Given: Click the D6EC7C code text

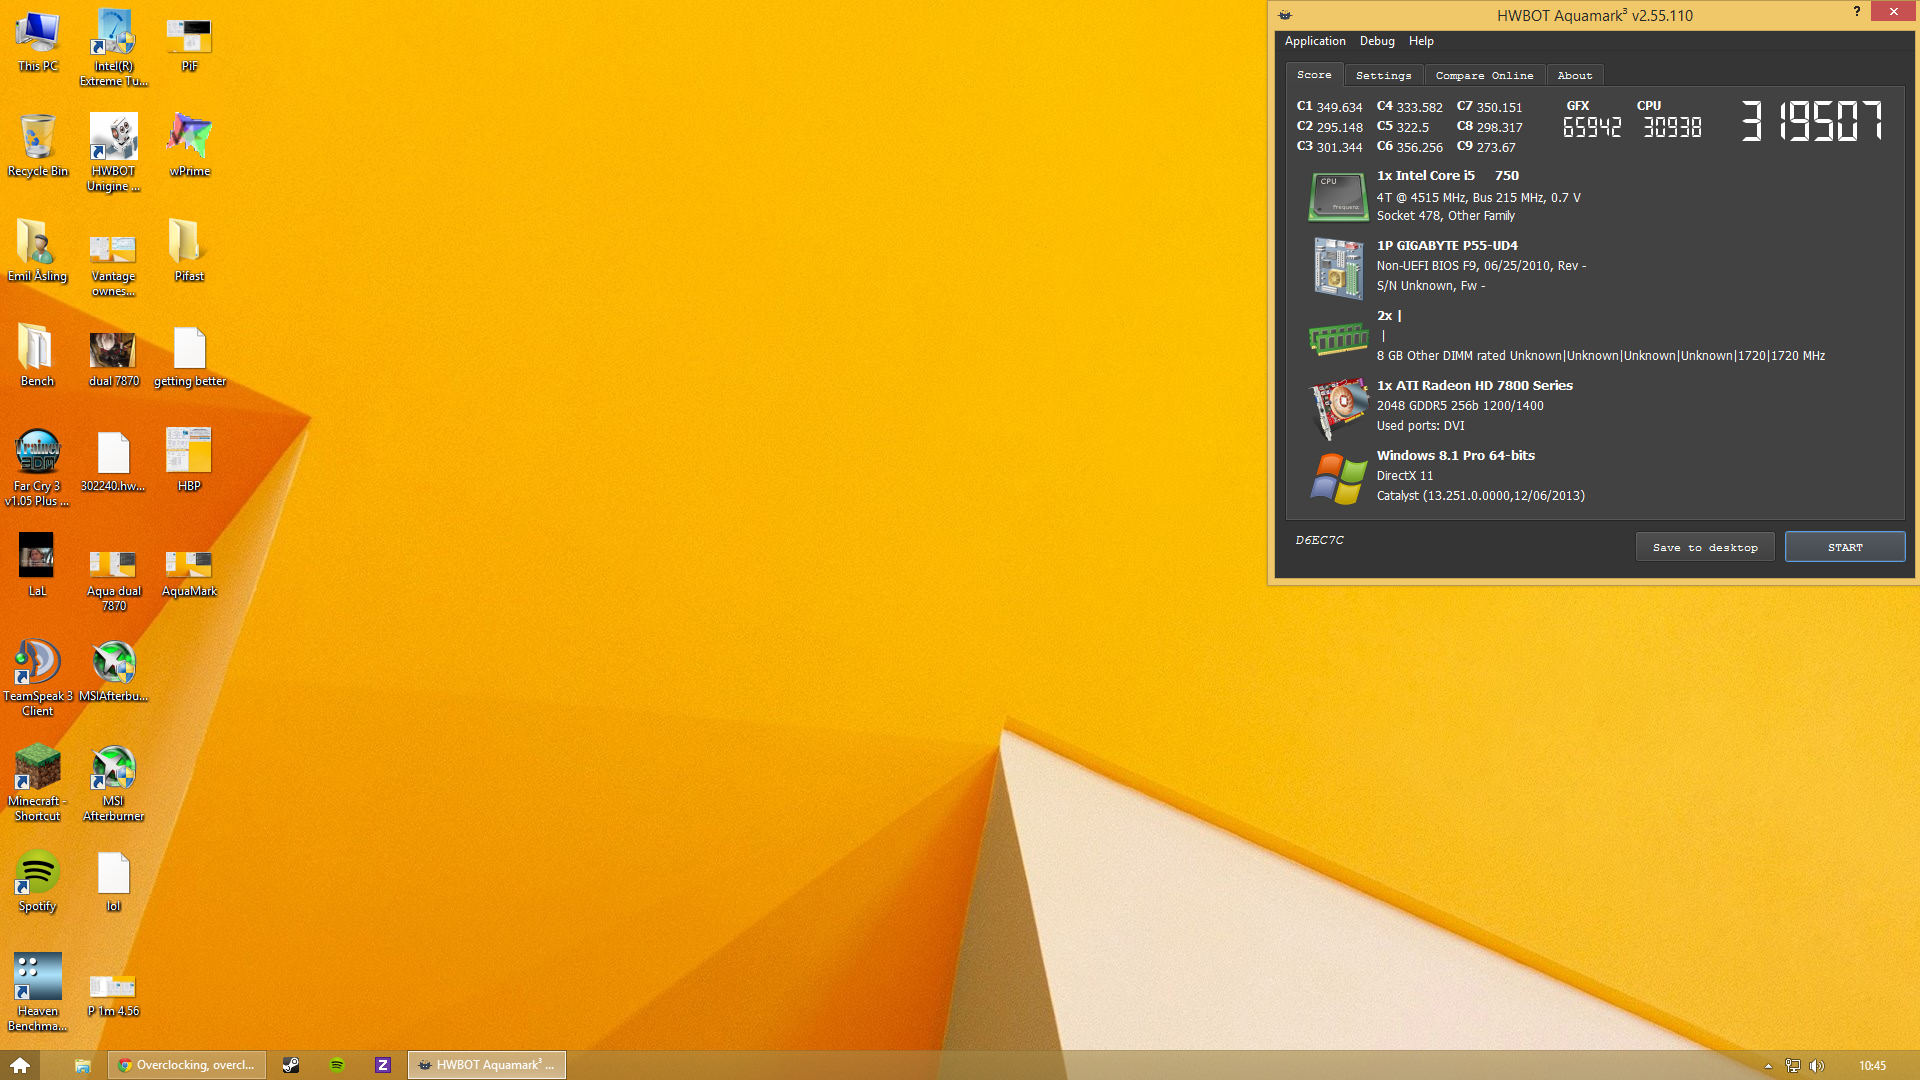Looking at the screenshot, I should 1319,540.
